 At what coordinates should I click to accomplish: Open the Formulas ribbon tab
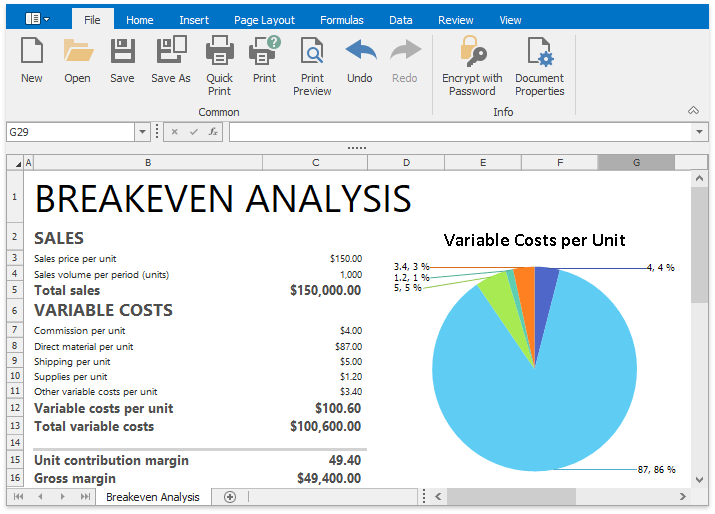[342, 20]
